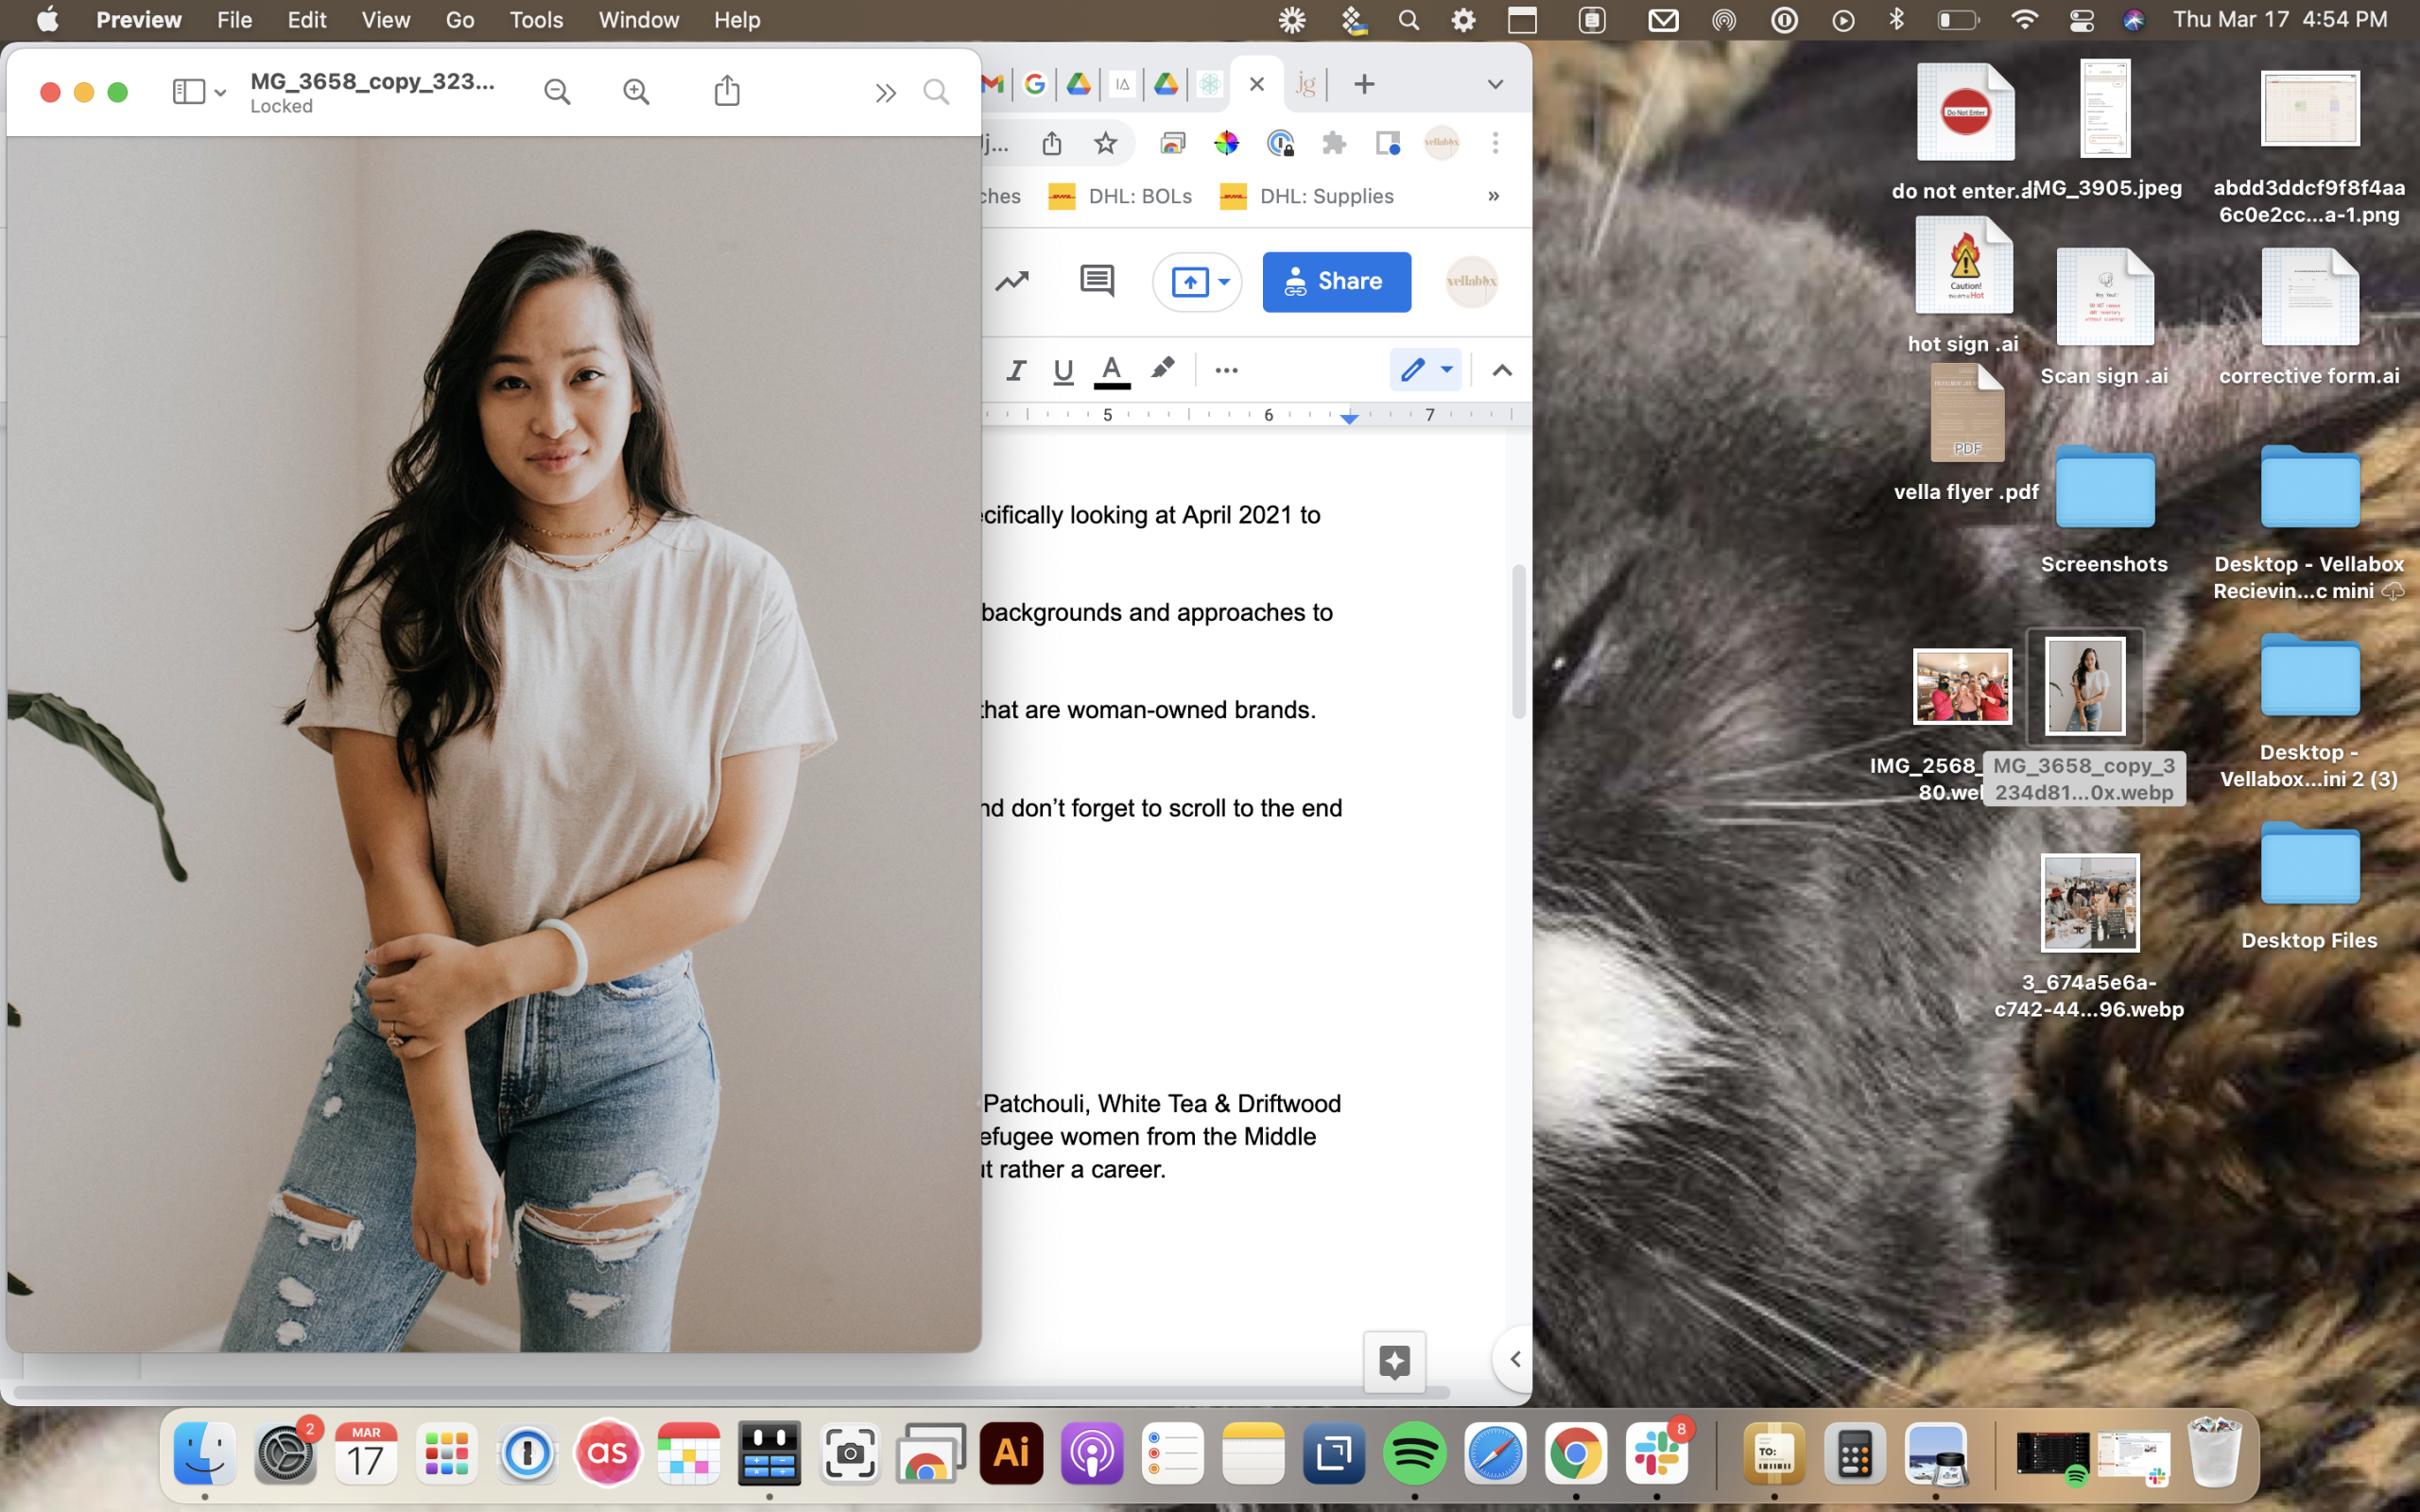
Task: Open the Chrome extensions puzzle icon
Action: pyautogui.click(x=1333, y=143)
